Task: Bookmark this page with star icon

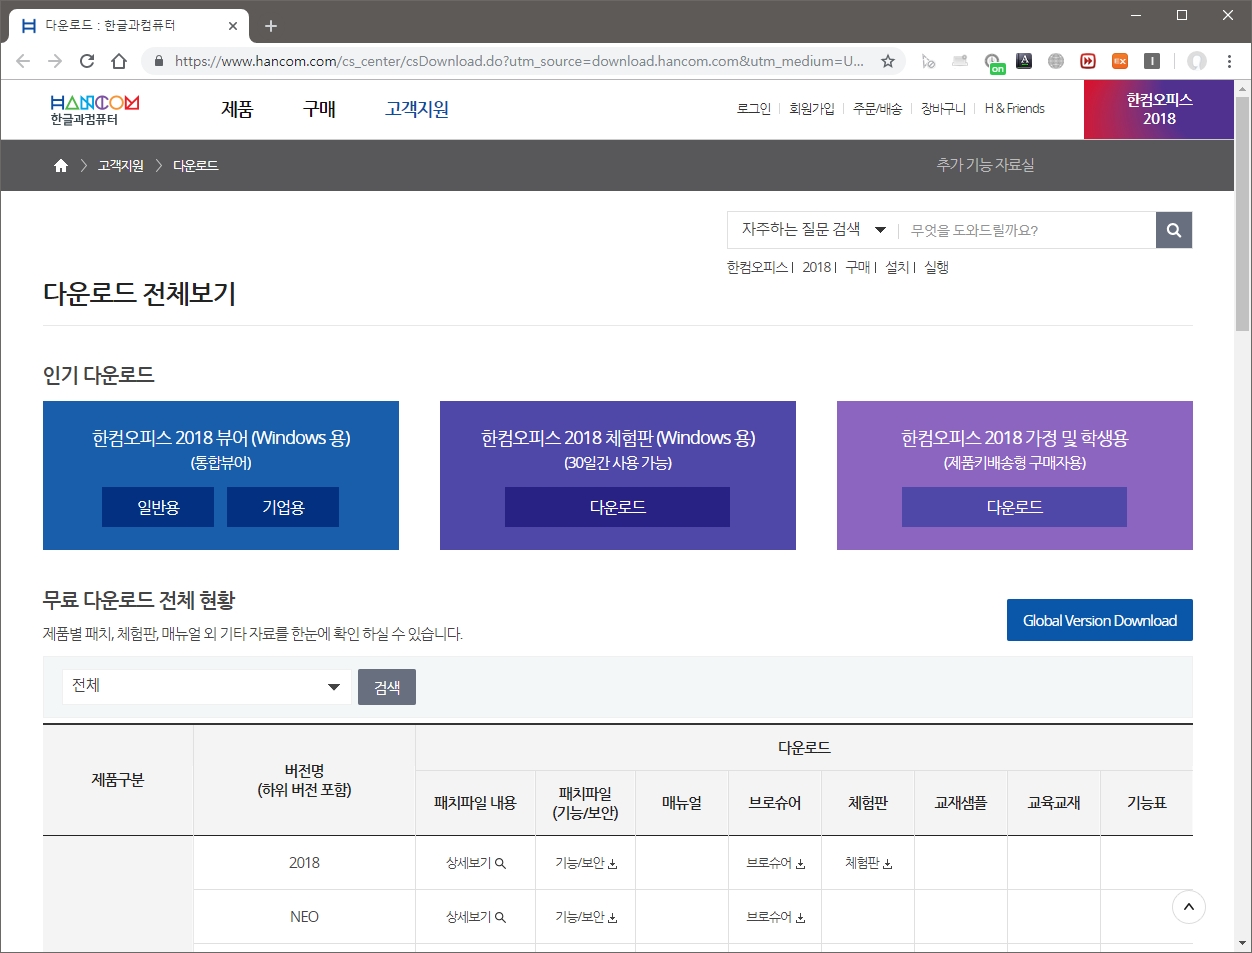Action: (887, 61)
